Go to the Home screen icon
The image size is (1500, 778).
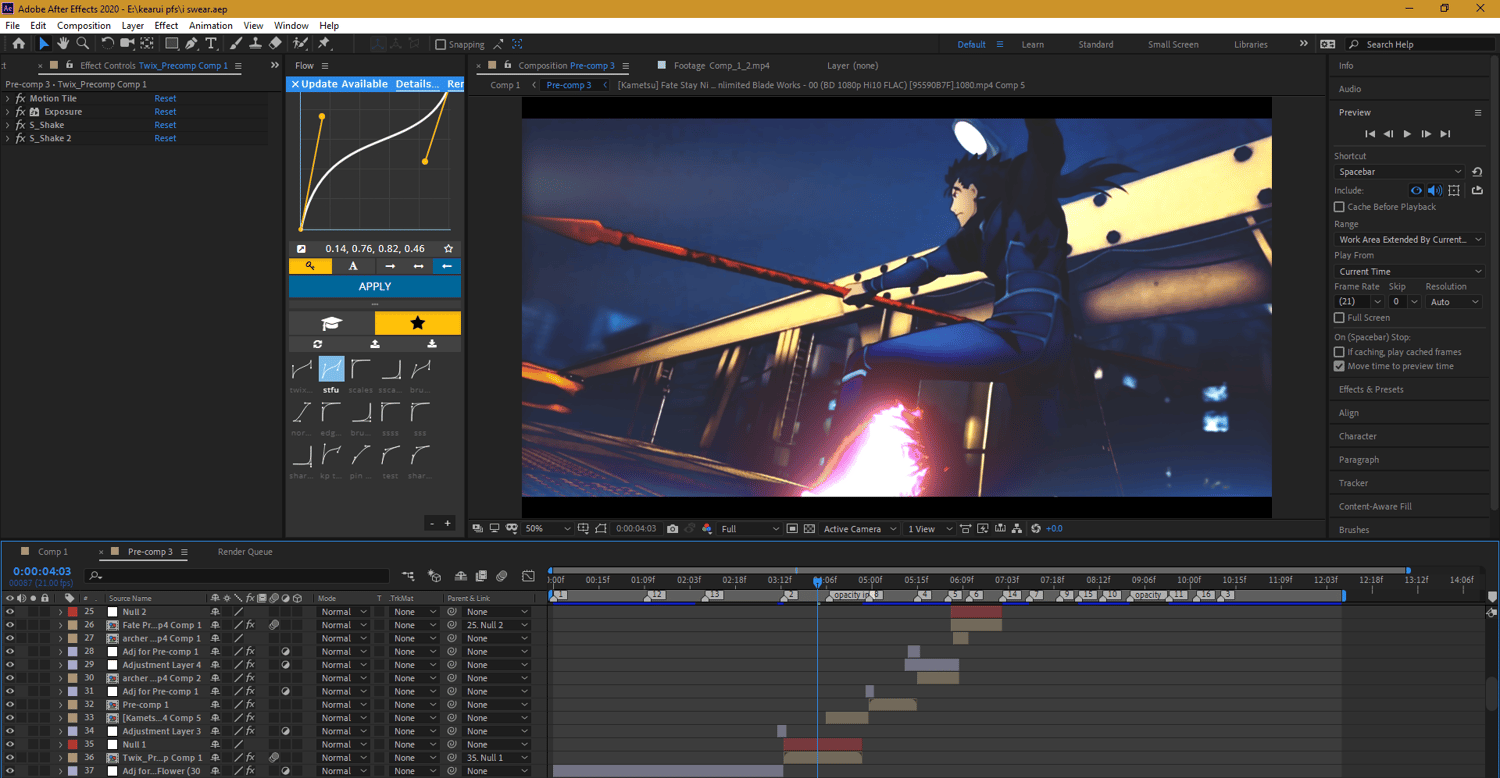(18, 44)
